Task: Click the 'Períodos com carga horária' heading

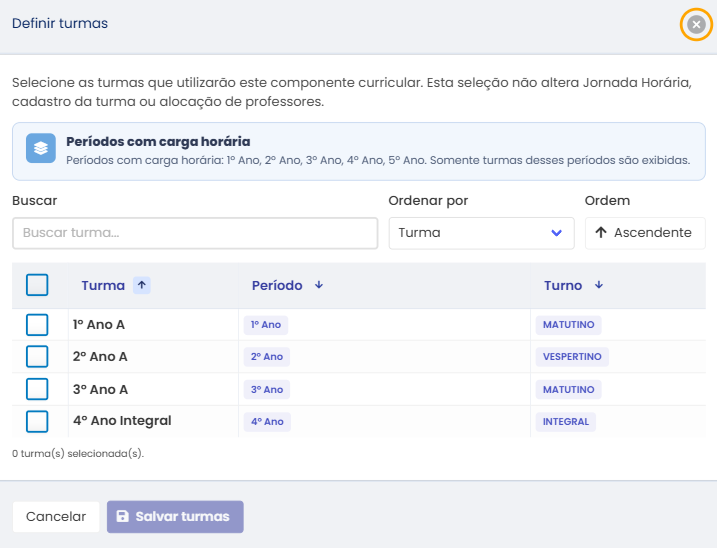Action: click(158, 142)
